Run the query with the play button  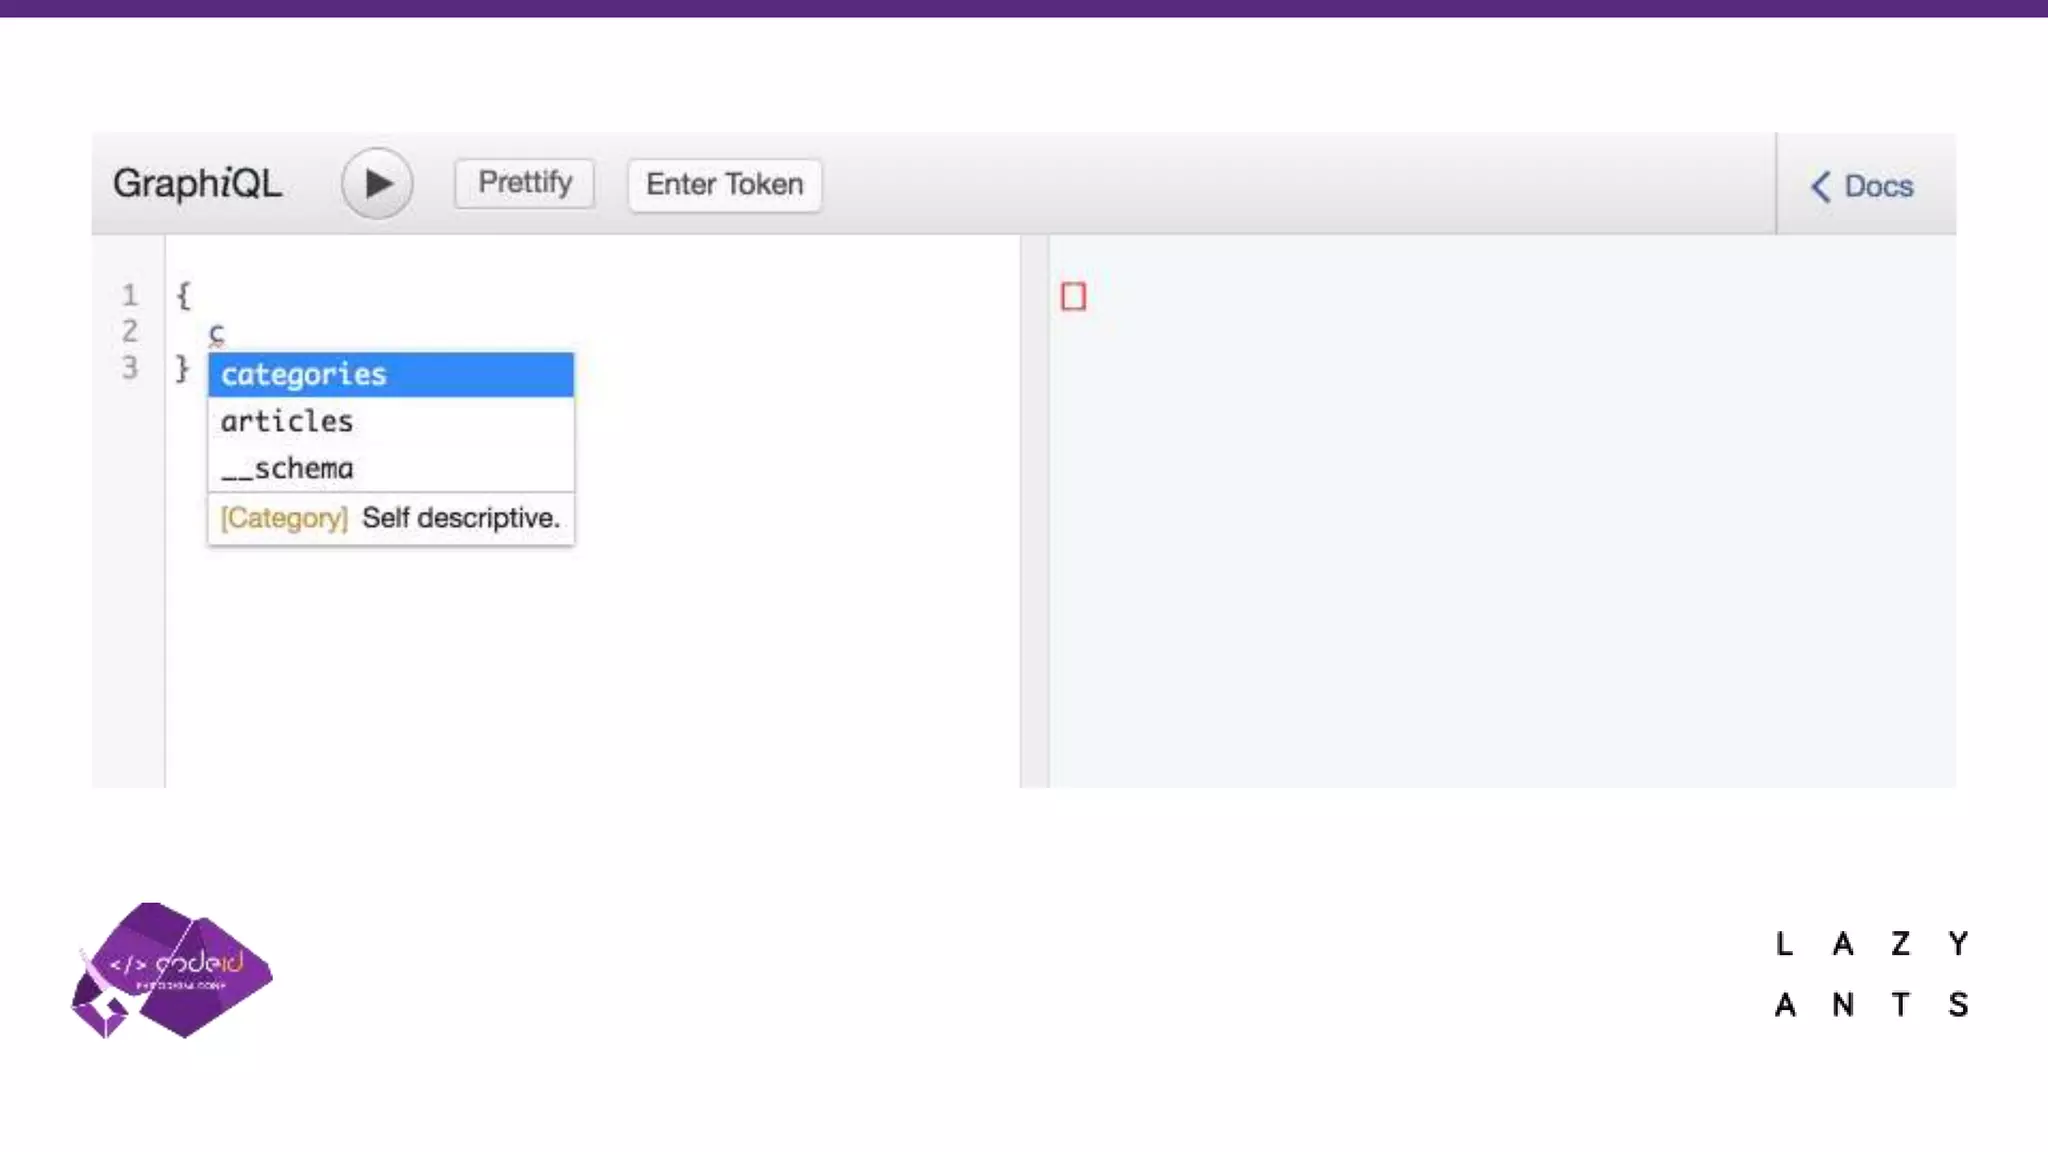377,184
